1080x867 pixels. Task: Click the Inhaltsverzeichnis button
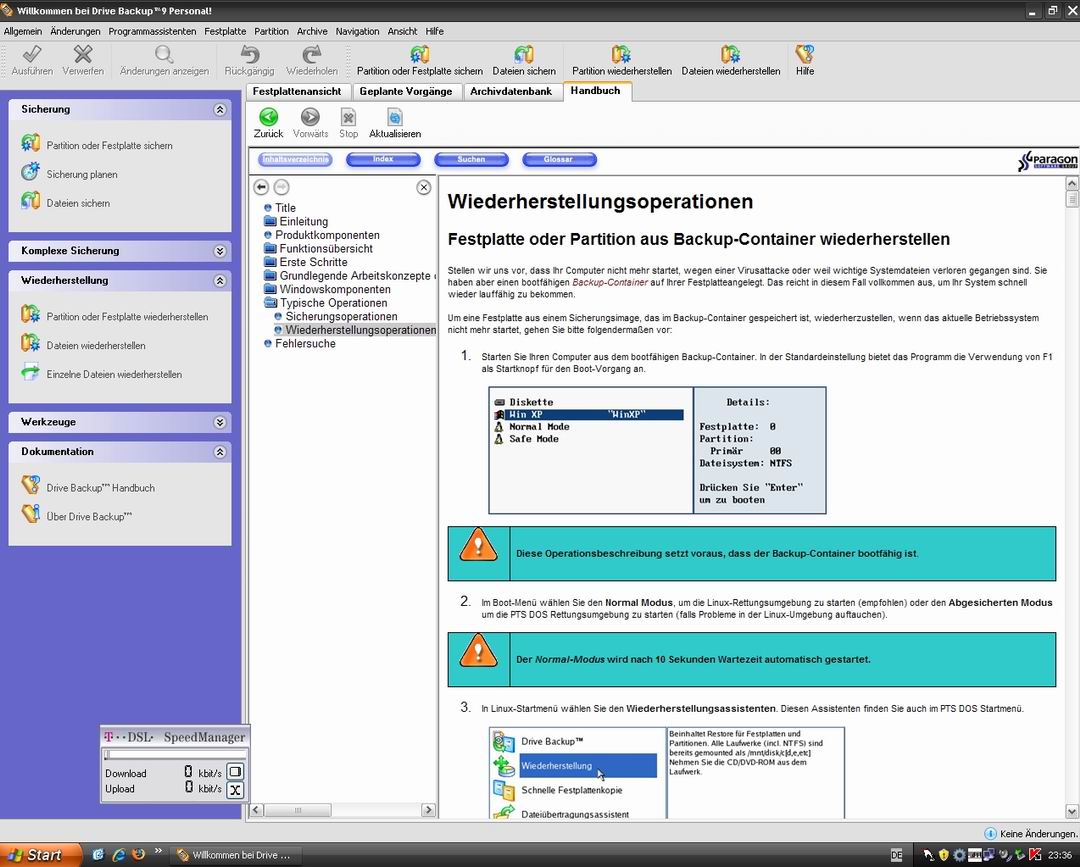point(295,159)
